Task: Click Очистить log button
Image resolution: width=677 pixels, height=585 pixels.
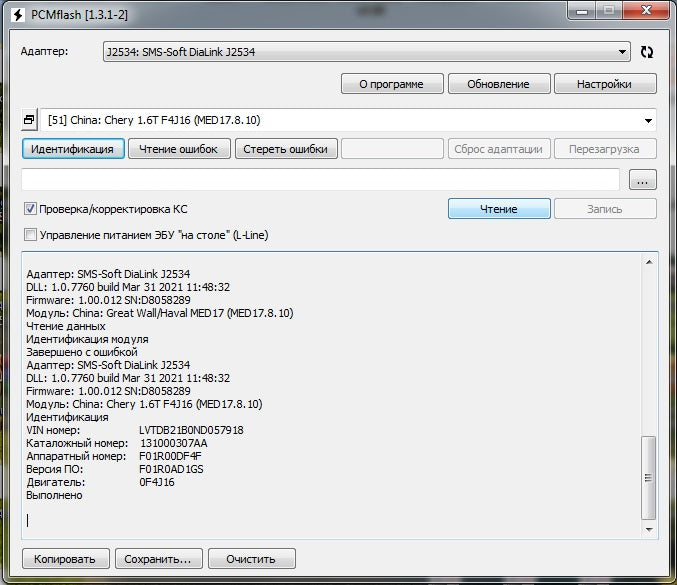Action: 252,559
